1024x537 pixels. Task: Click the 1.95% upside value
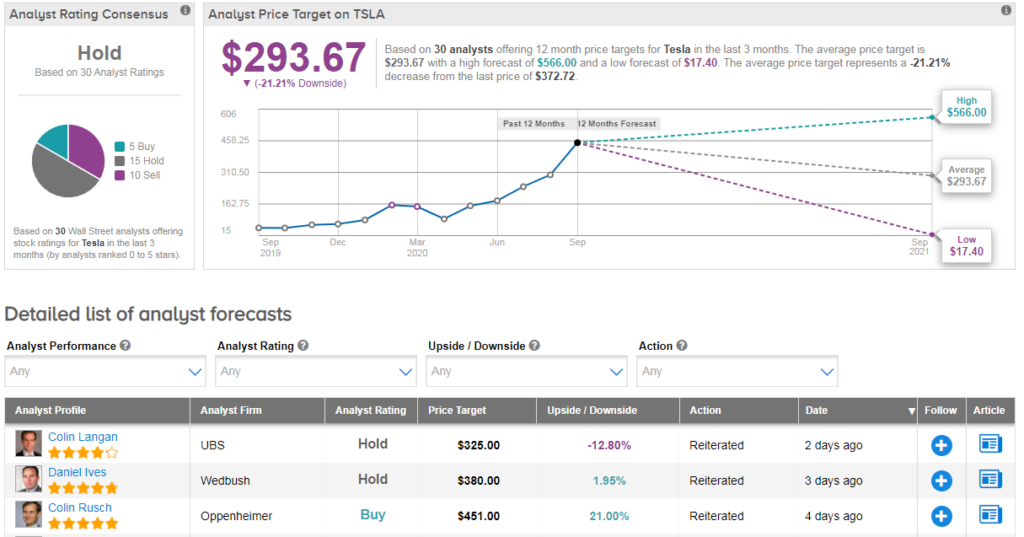pos(609,481)
